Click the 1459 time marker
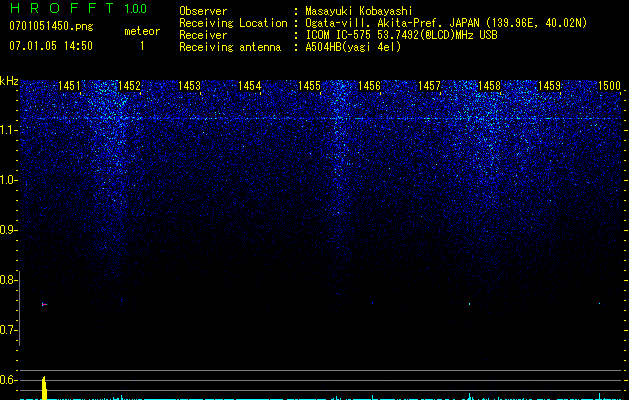The height and width of the screenshot is (400, 629). [549, 86]
